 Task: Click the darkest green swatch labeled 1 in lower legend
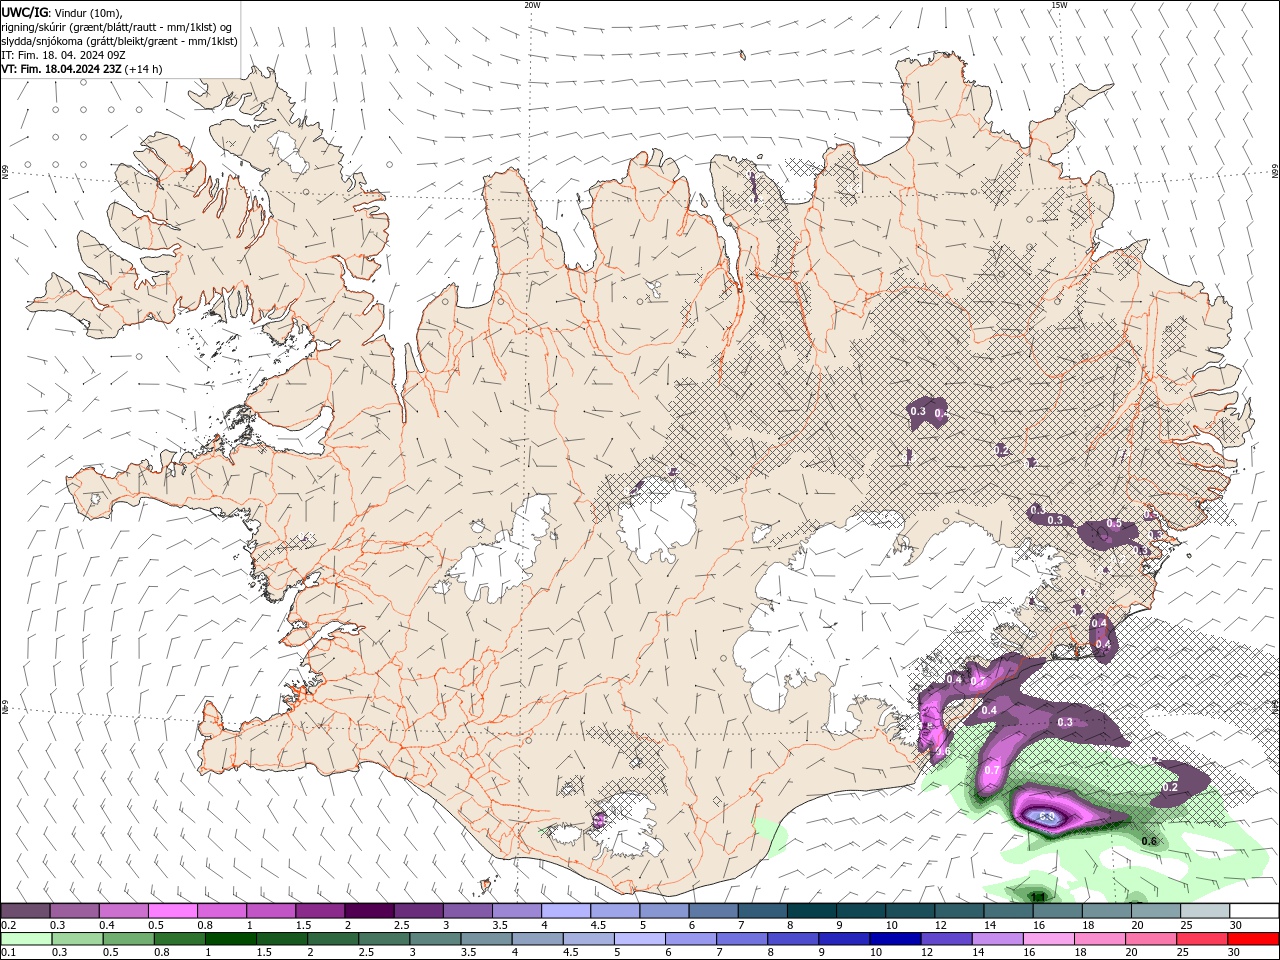pyautogui.click(x=231, y=939)
